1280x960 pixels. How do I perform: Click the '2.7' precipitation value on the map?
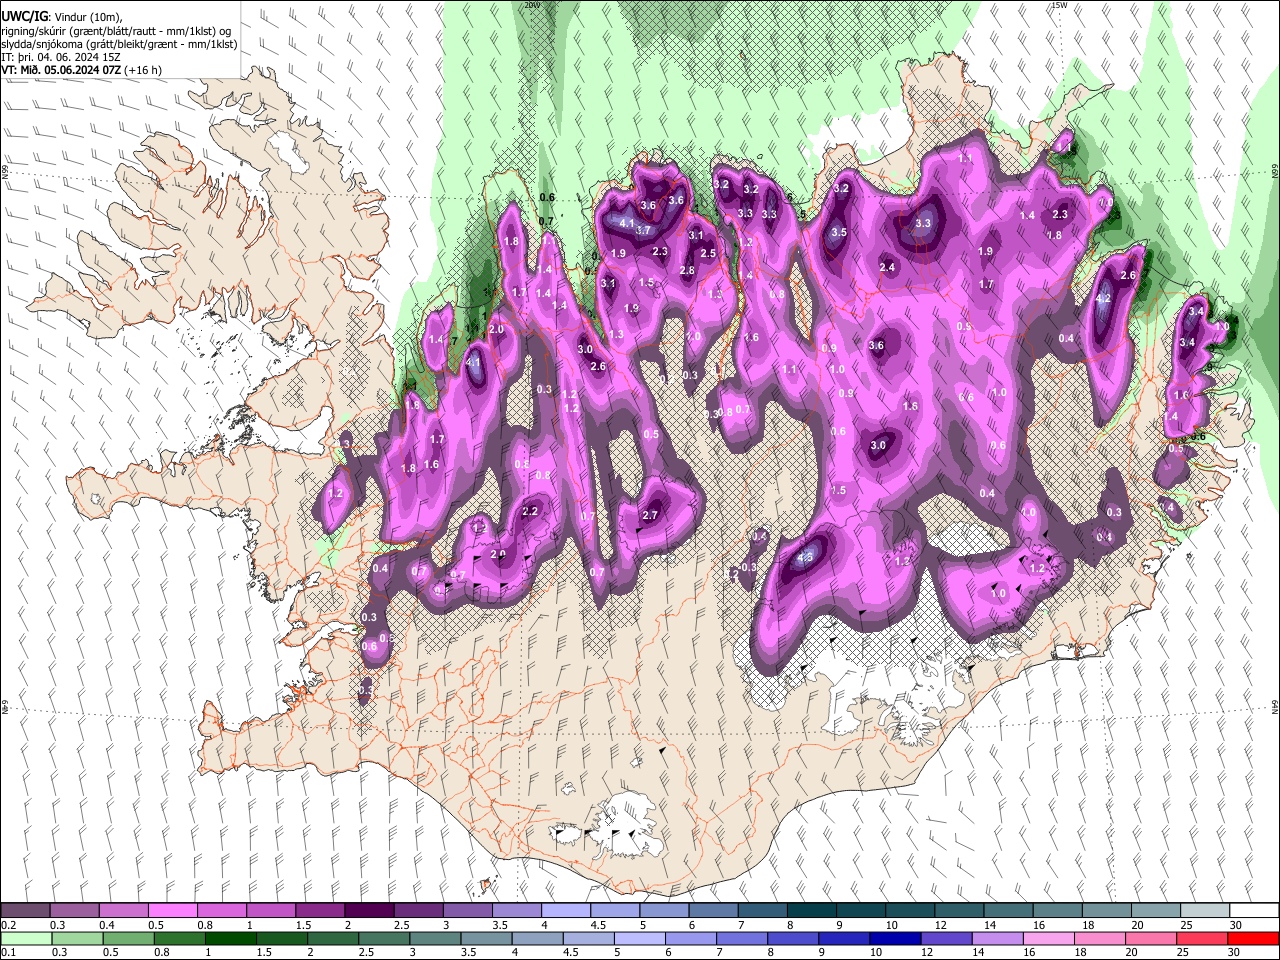coord(650,515)
